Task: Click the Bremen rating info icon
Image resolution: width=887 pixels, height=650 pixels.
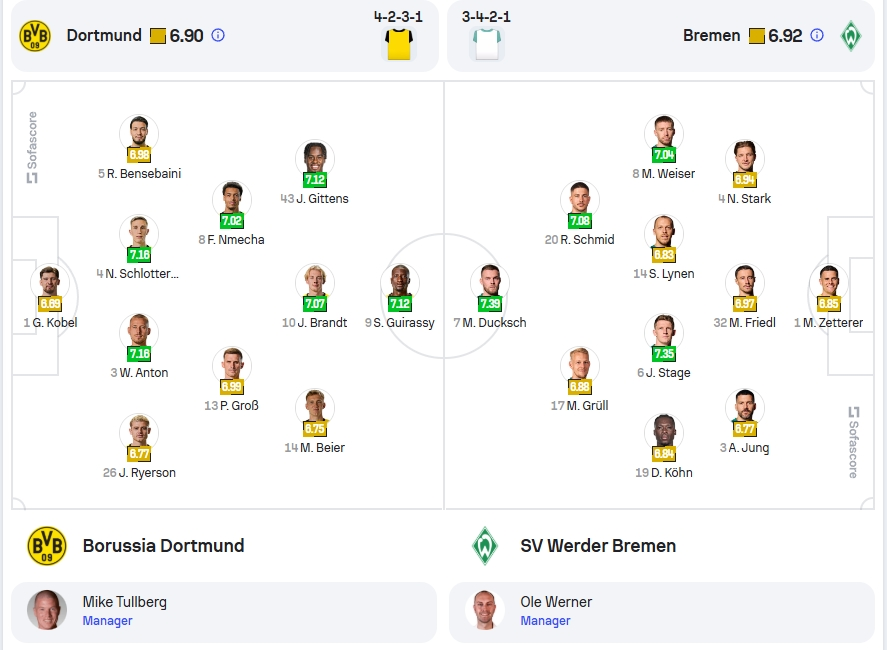Action: point(817,36)
